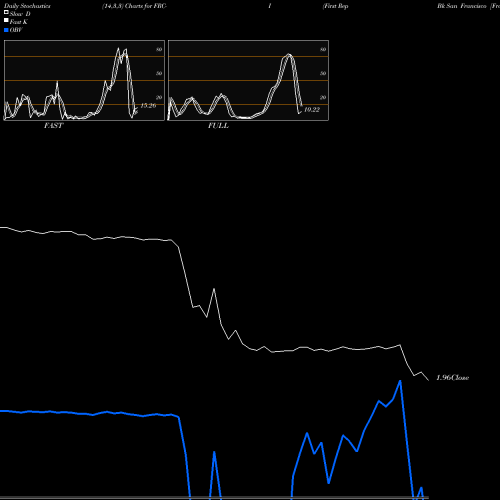
Task: Click the Slow D legend label
Action: point(20,14)
